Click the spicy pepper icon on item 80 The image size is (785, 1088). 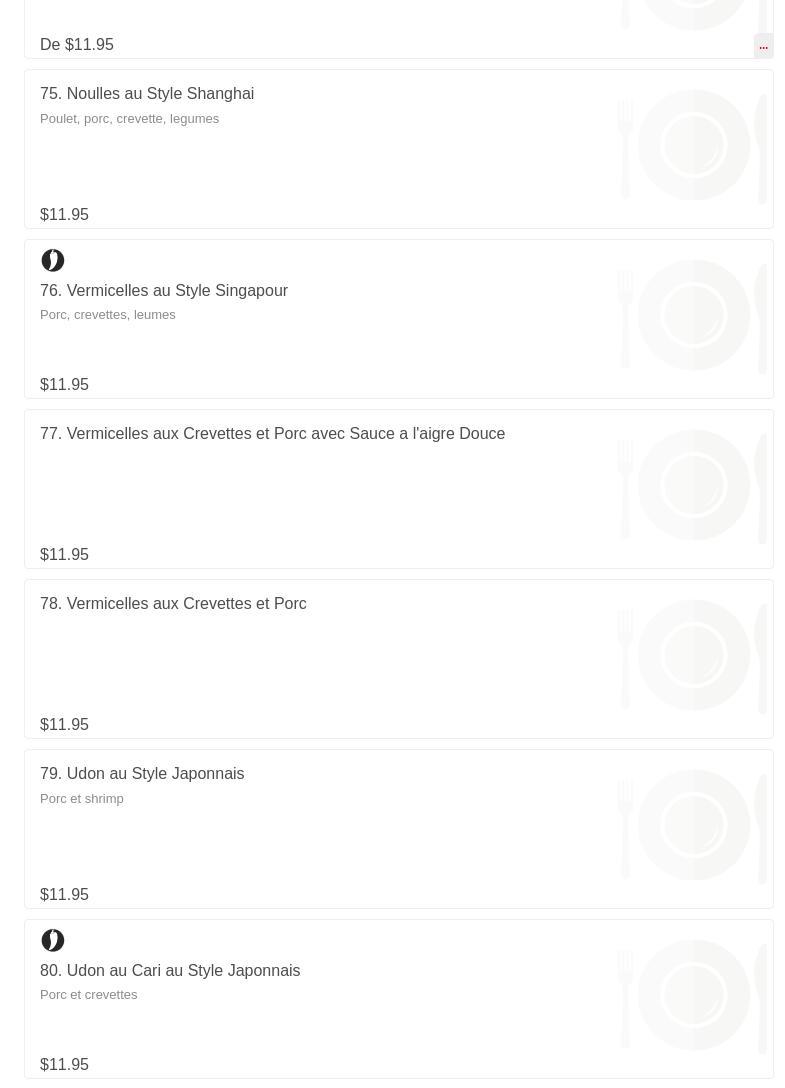point(53,940)
